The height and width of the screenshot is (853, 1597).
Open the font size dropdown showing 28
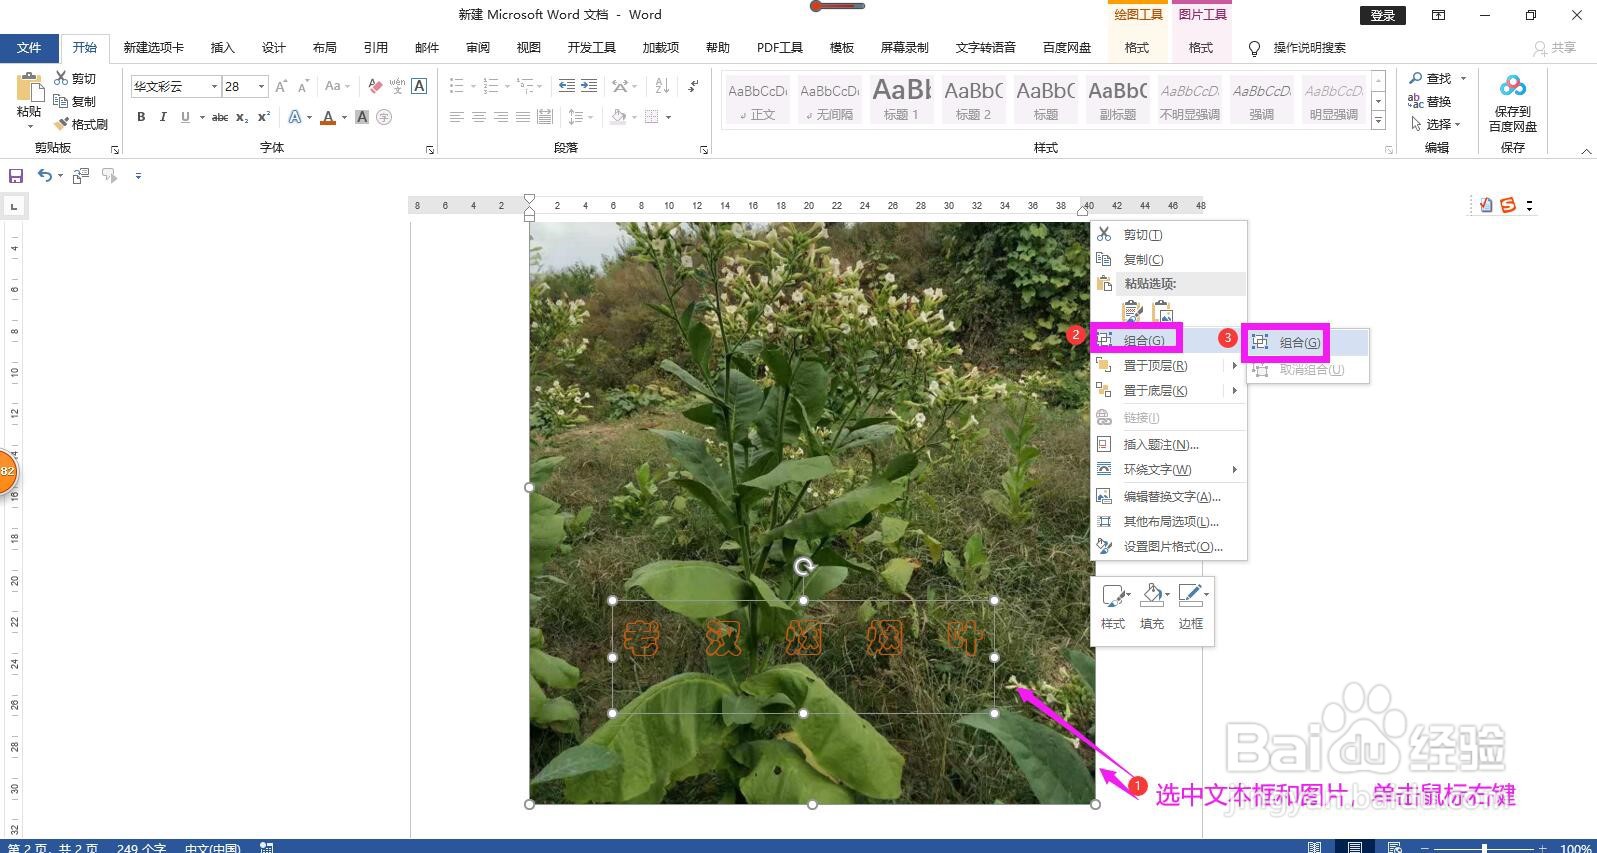pos(262,86)
